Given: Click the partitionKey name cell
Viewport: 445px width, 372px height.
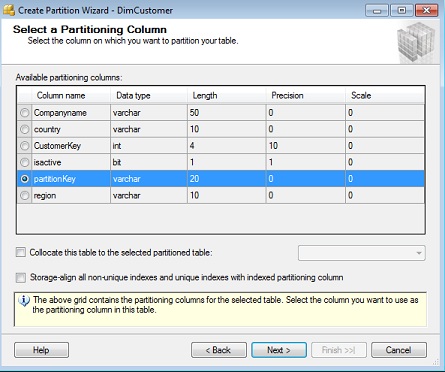Looking at the screenshot, I should (71, 179).
